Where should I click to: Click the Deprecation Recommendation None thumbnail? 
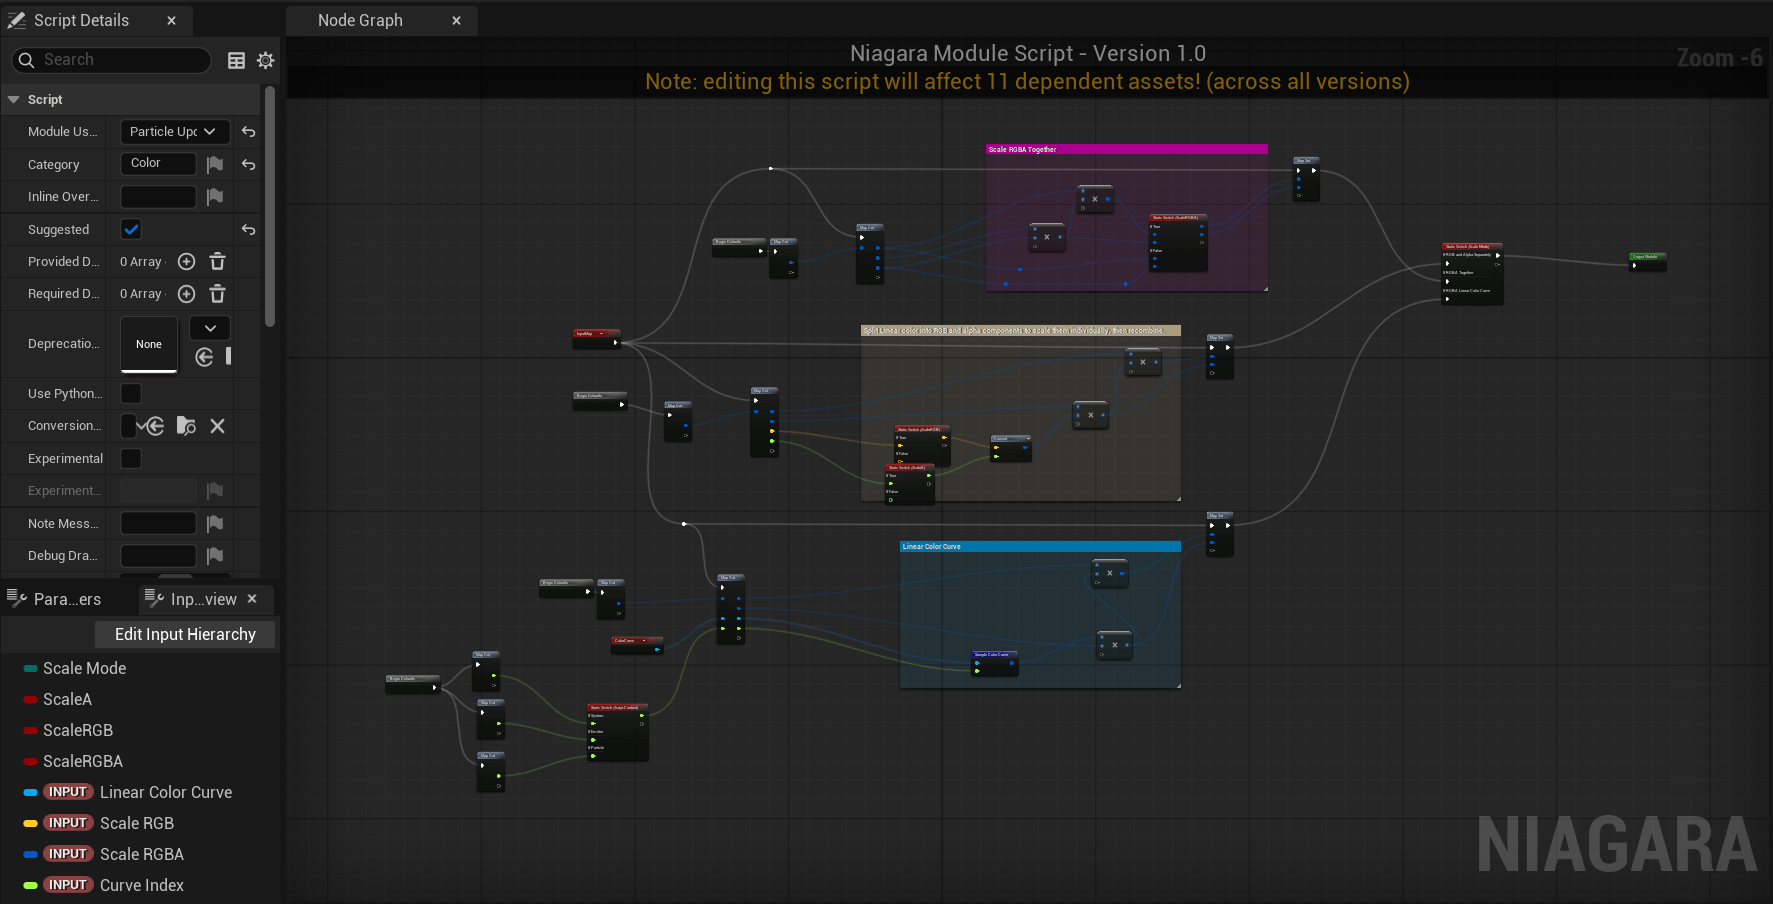tap(149, 344)
